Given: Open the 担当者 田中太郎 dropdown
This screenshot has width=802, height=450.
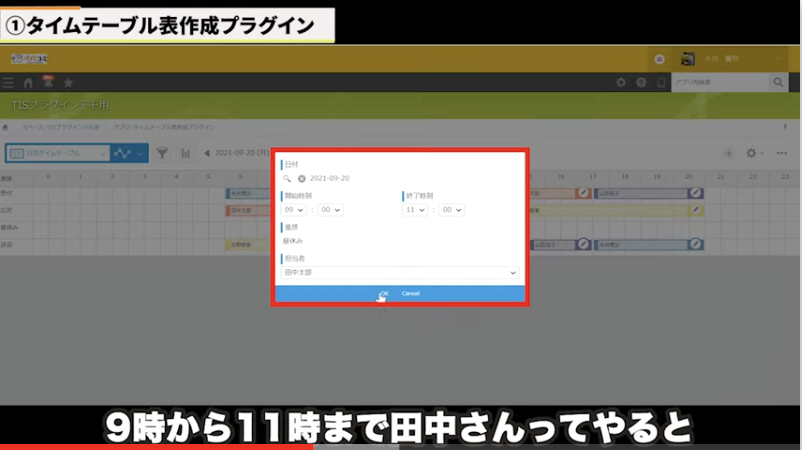Looking at the screenshot, I should (400, 272).
